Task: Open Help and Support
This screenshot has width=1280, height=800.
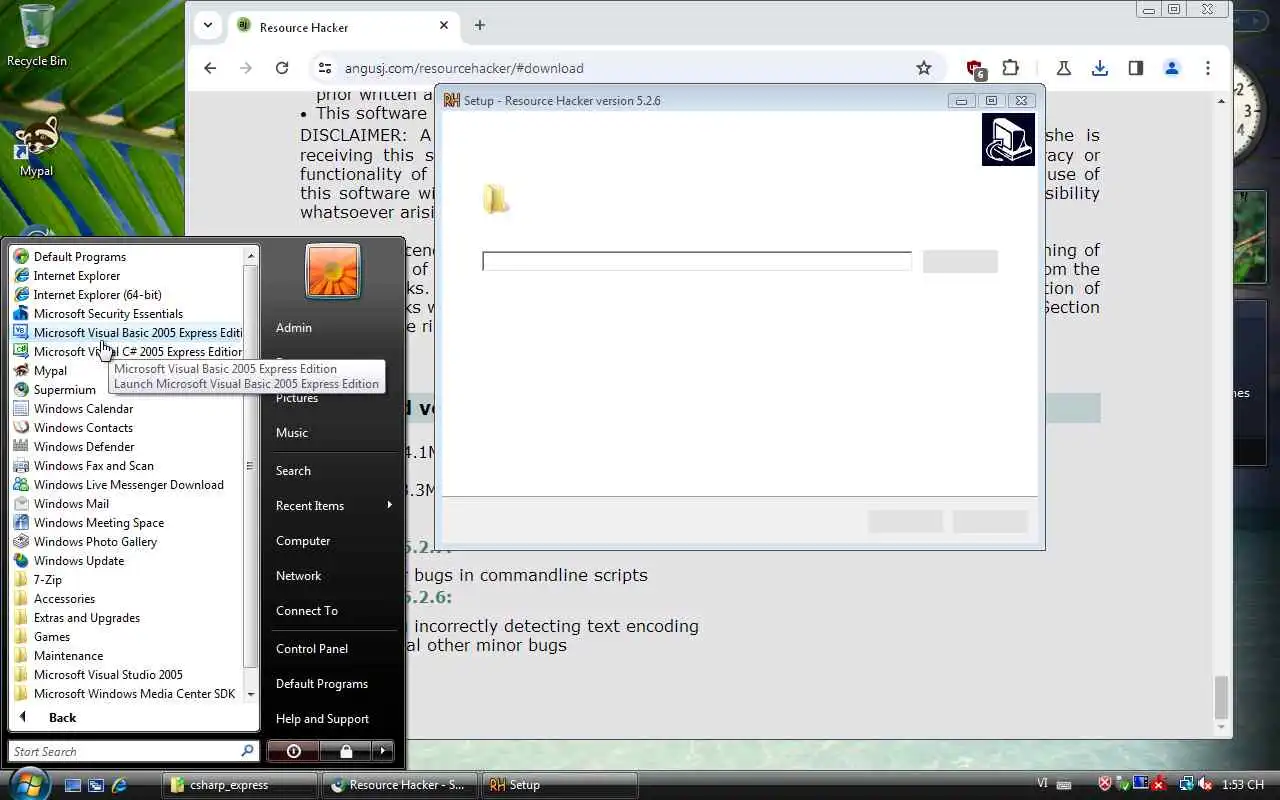Action: point(322,719)
